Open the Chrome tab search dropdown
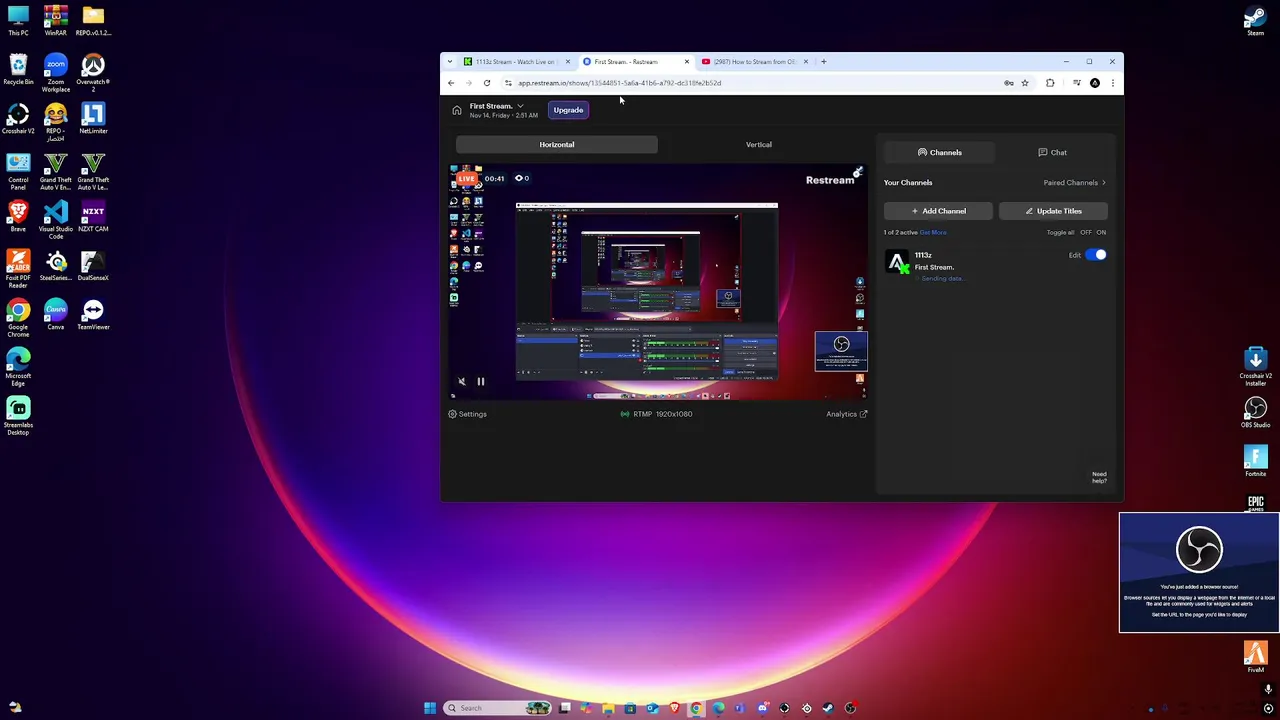 (x=449, y=62)
